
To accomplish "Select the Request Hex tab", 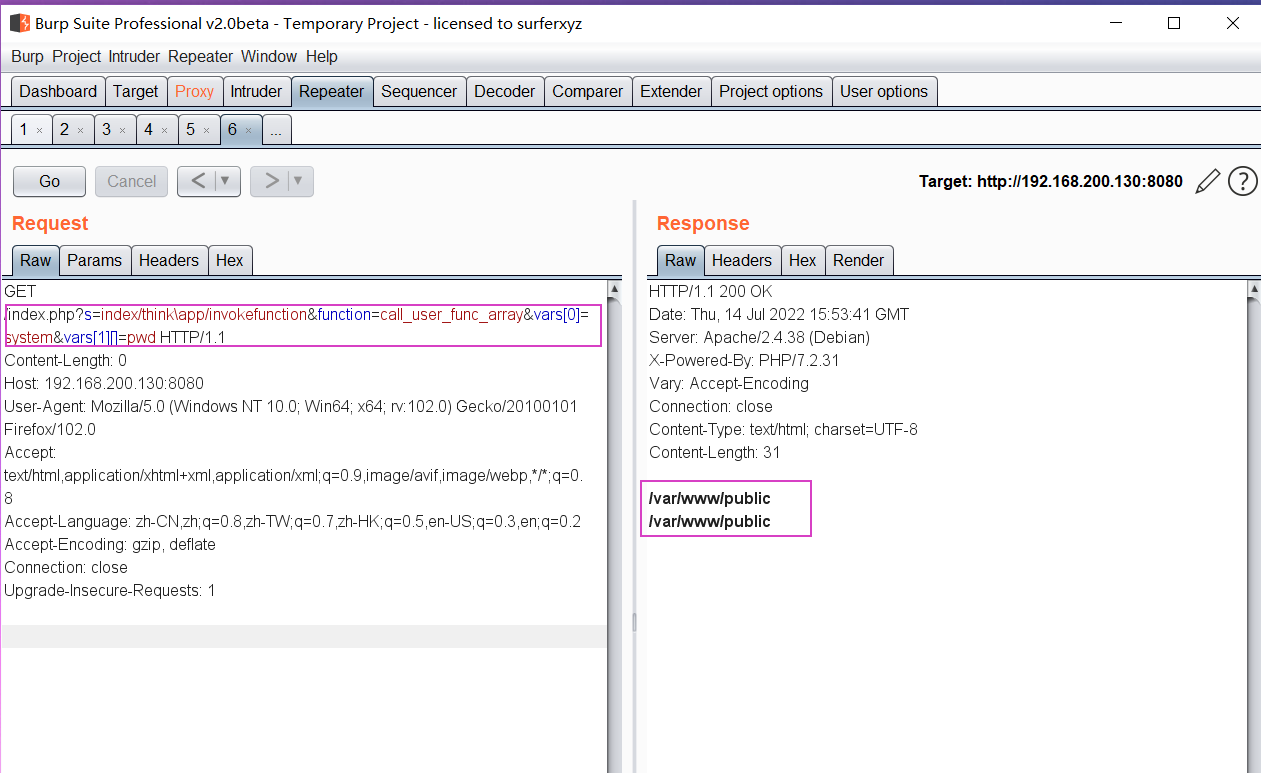I will coord(230,260).
